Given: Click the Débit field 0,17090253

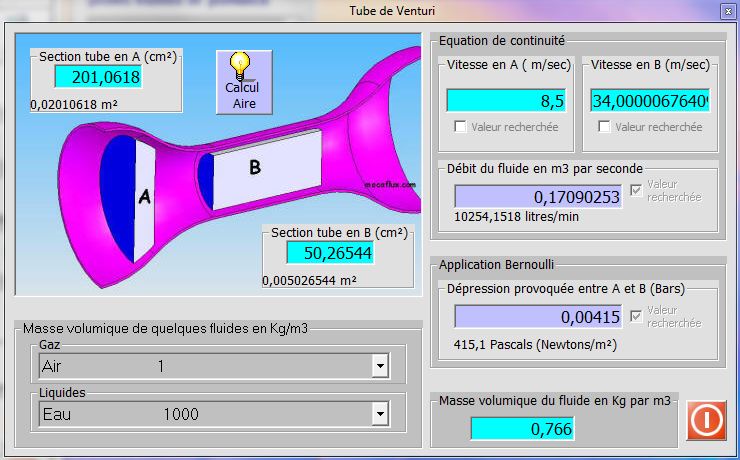Looking at the screenshot, I should pyautogui.click(x=538, y=196).
